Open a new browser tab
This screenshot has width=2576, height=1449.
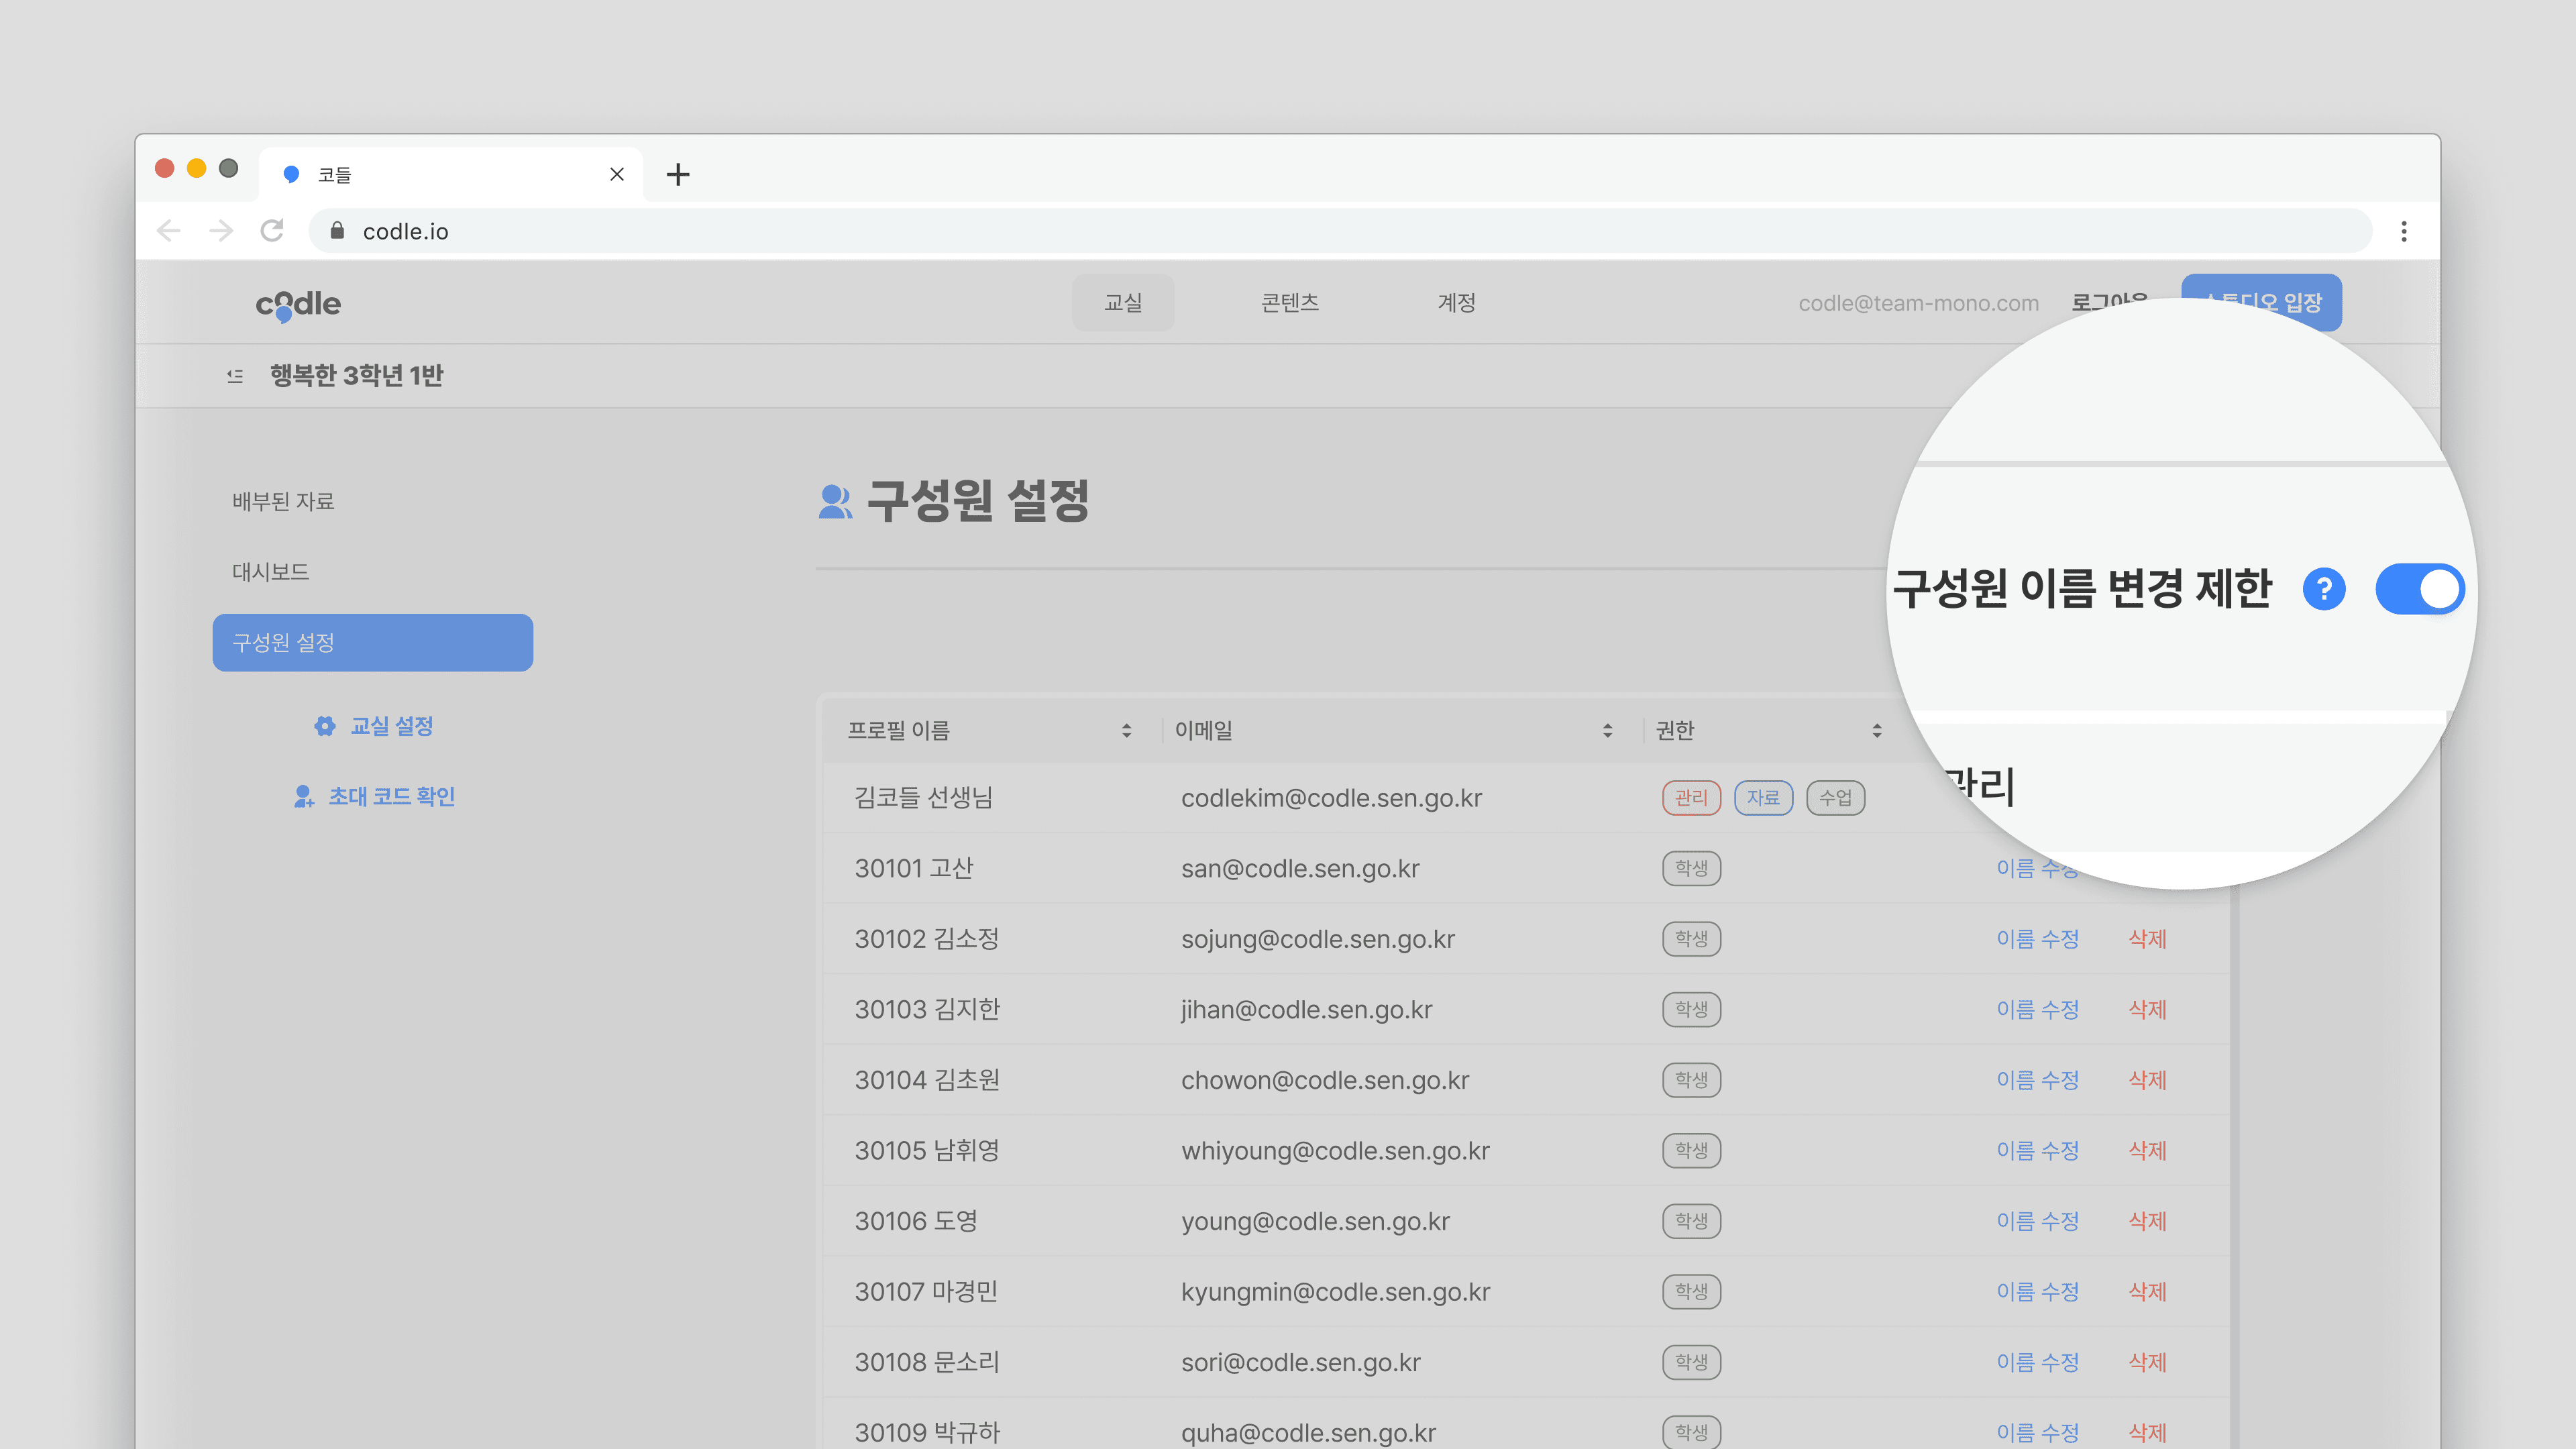pyautogui.click(x=678, y=174)
